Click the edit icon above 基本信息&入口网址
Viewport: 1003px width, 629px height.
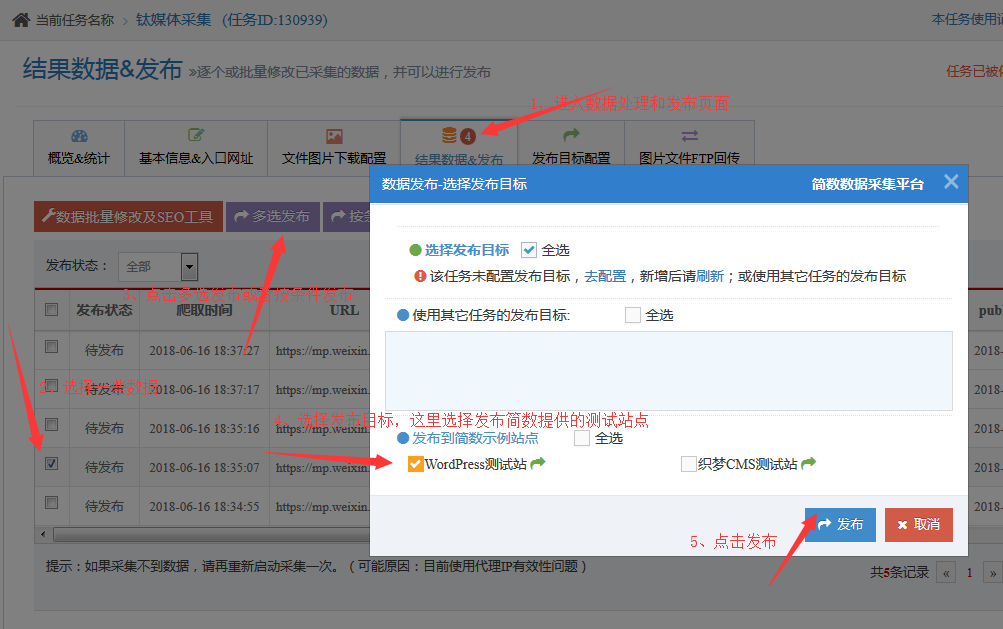click(x=196, y=135)
